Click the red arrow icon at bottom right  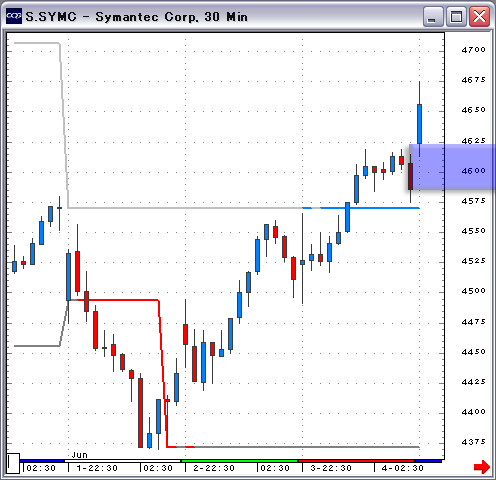(482, 466)
